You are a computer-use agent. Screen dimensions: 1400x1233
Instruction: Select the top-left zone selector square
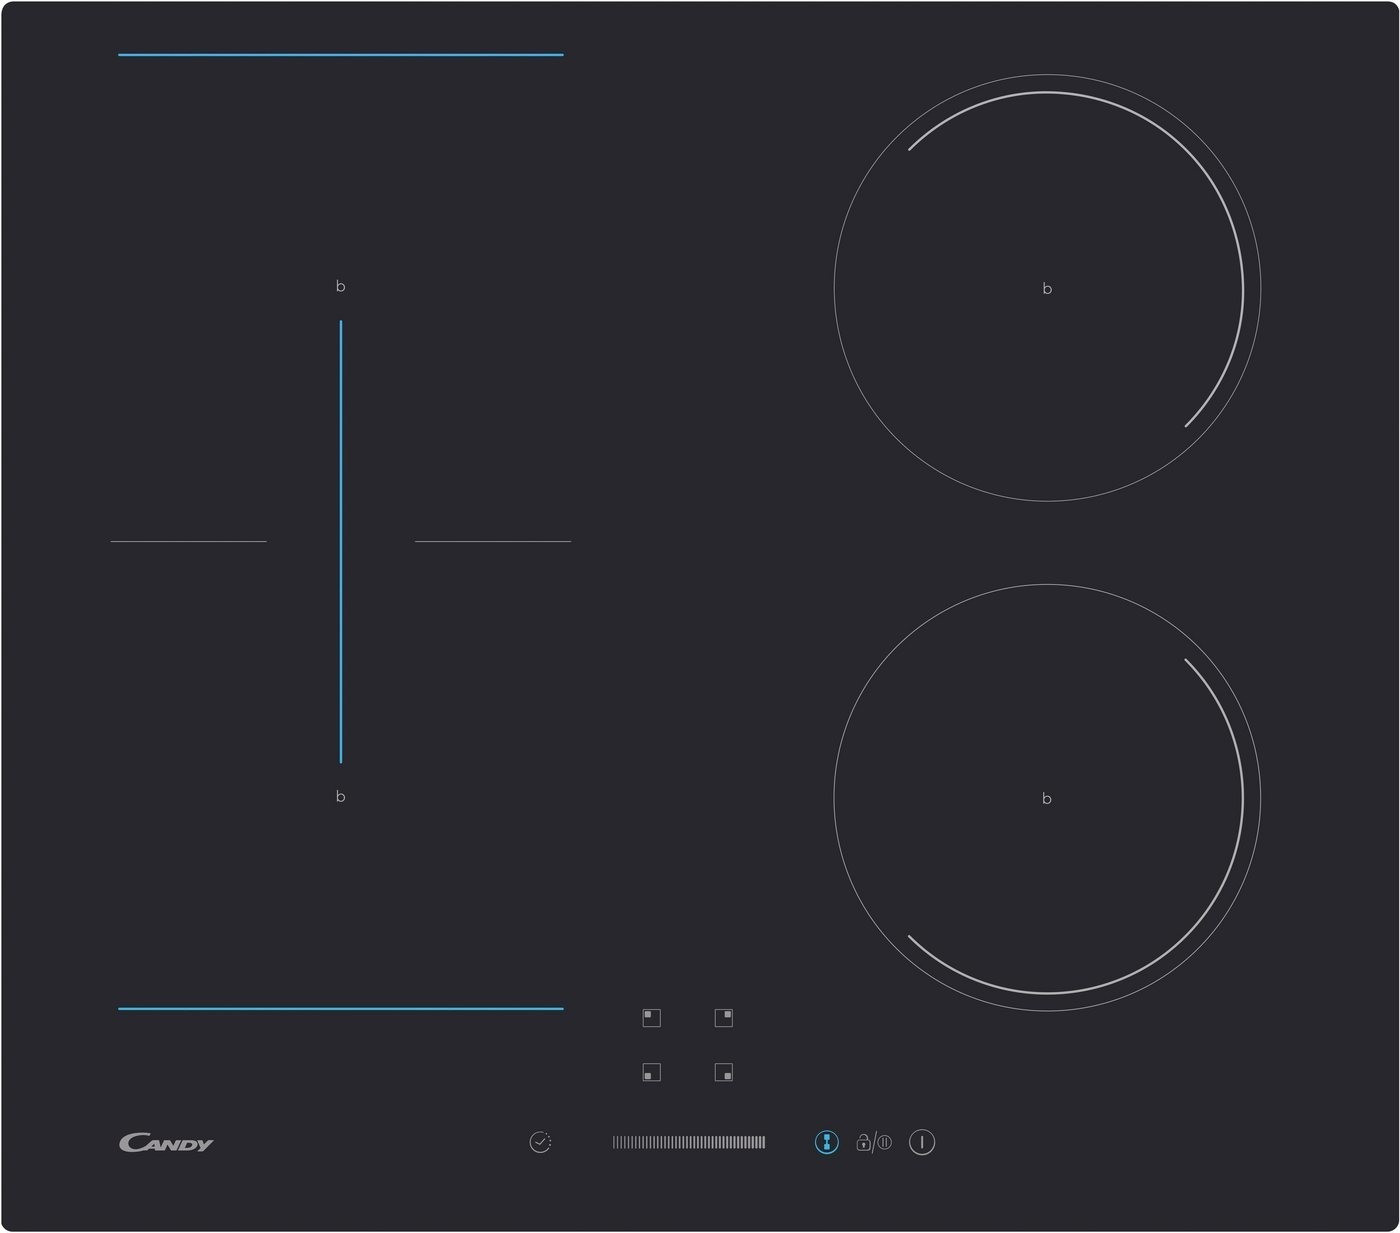(x=651, y=1018)
